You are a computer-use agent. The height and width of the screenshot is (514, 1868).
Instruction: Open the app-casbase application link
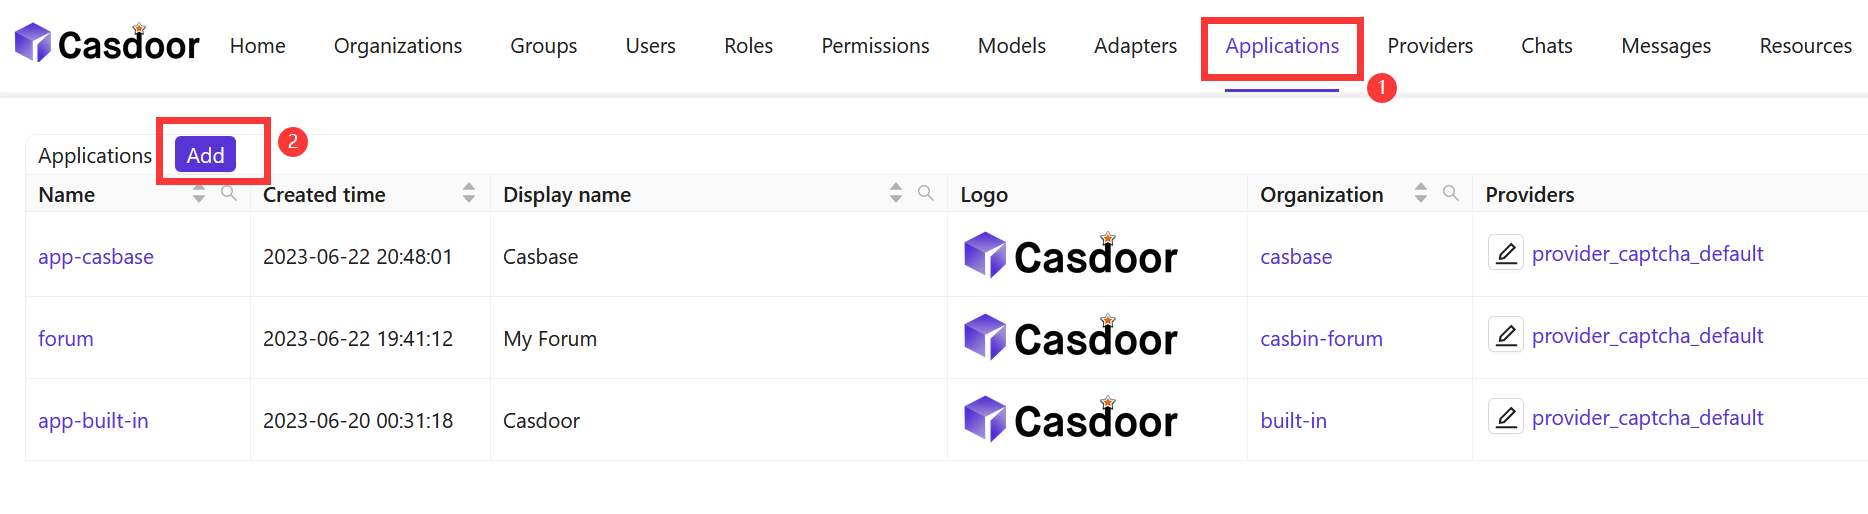click(96, 257)
